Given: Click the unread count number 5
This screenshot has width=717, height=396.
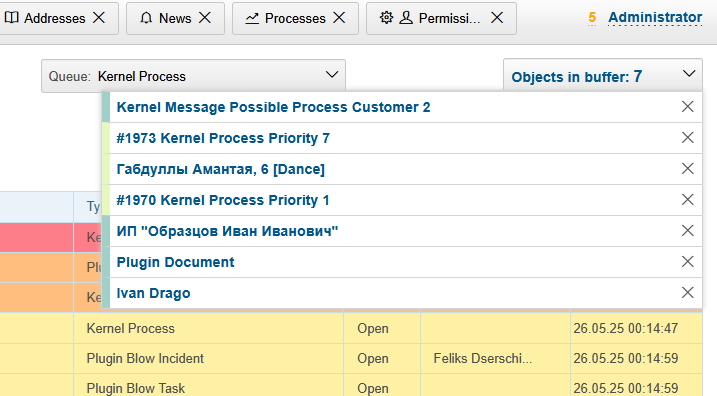Looking at the screenshot, I should pyautogui.click(x=592, y=18).
